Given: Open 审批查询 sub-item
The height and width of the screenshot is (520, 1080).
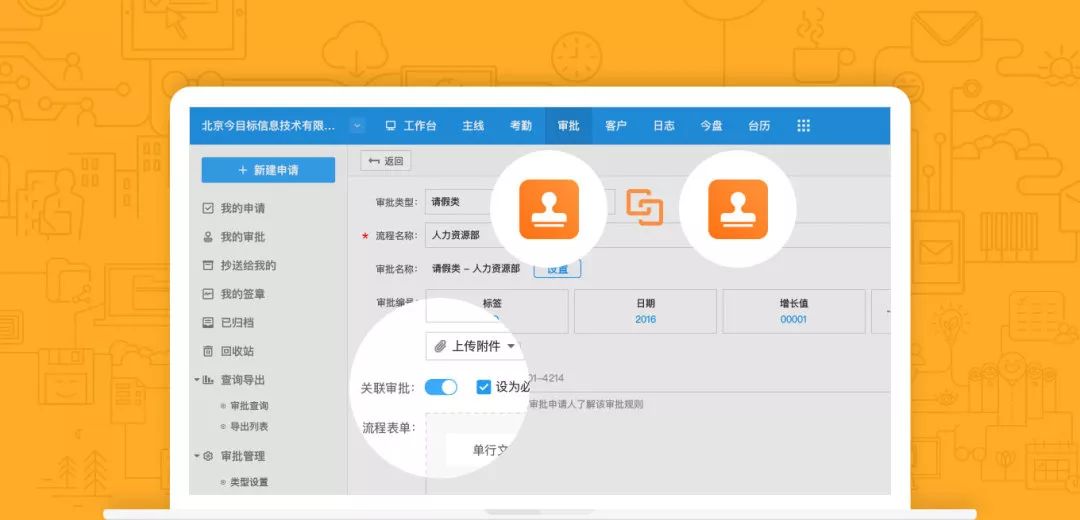Looking at the screenshot, I should pyautogui.click(x=249, y=406).
